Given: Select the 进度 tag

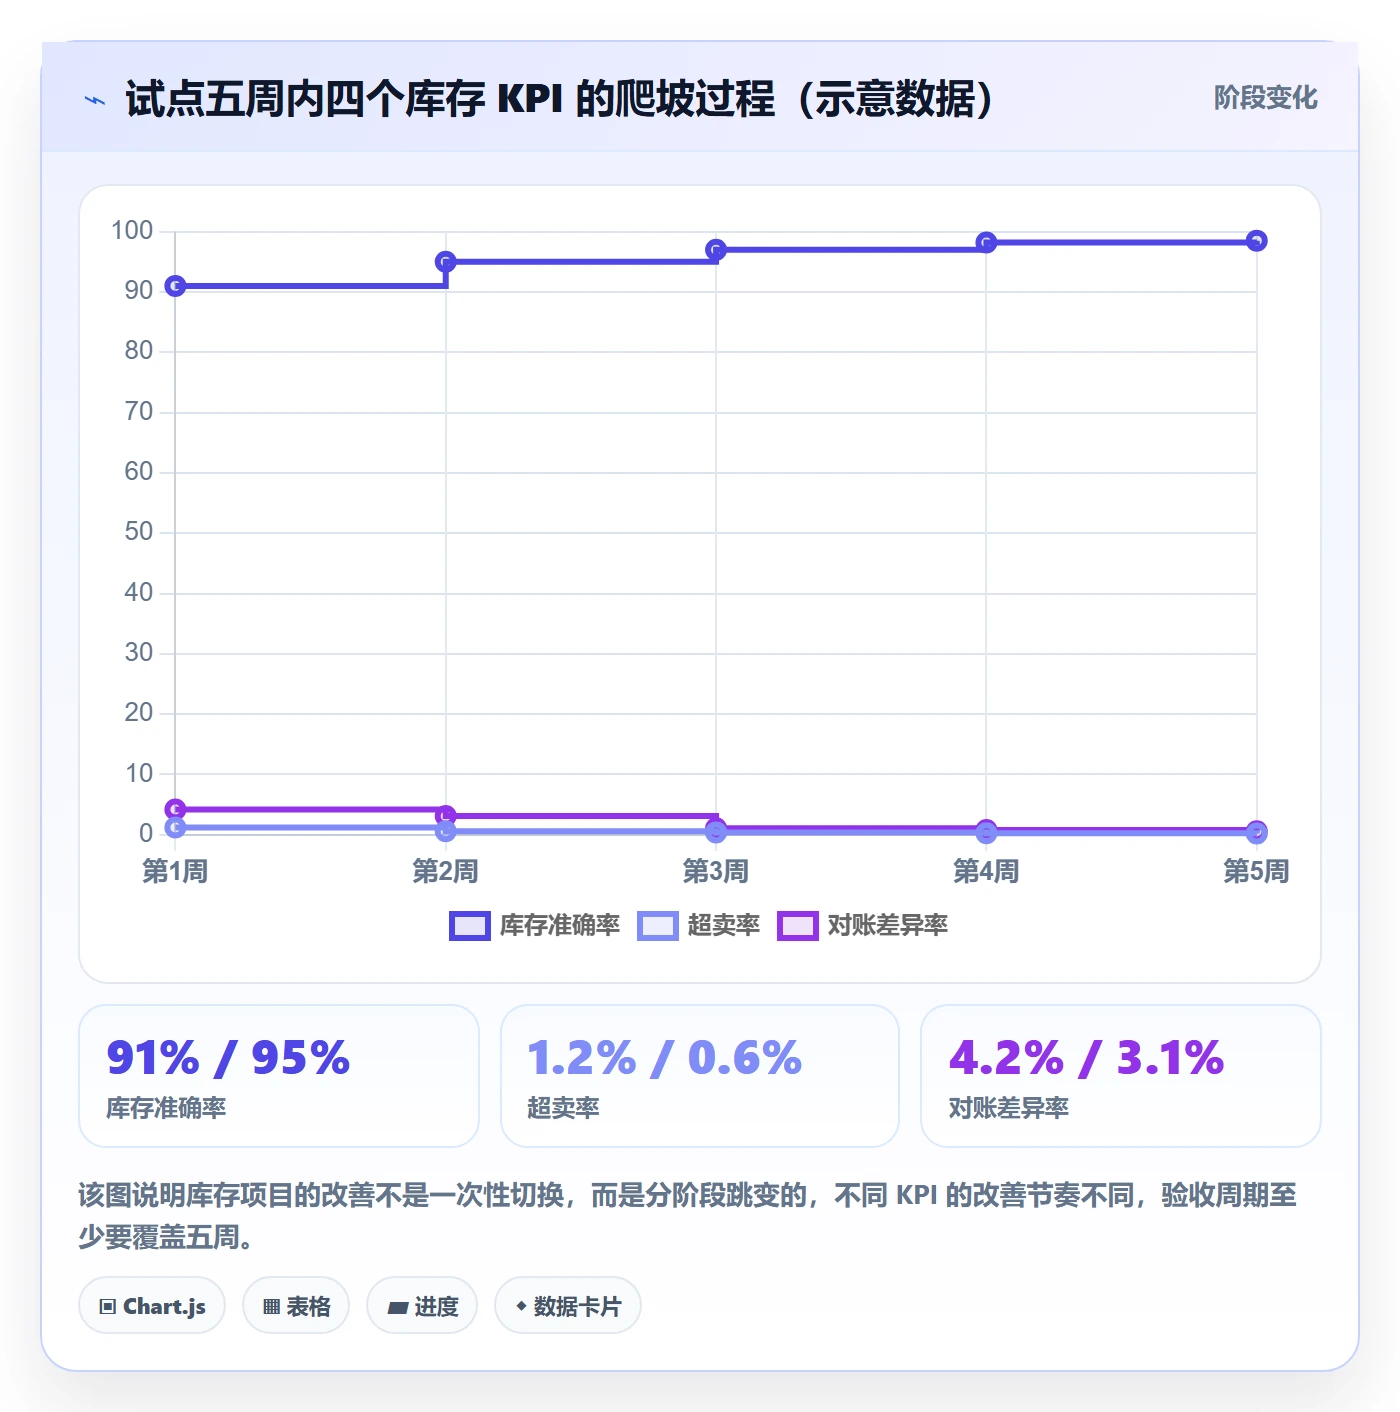Looking at the screenshot, I should click(x=422, y=1306).
